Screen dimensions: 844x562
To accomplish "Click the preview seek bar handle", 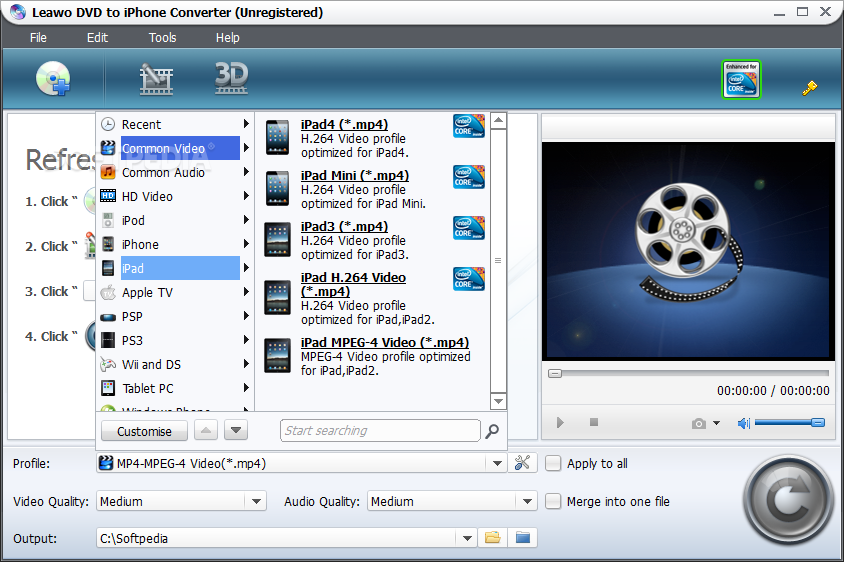I will [x=555, y=373].
